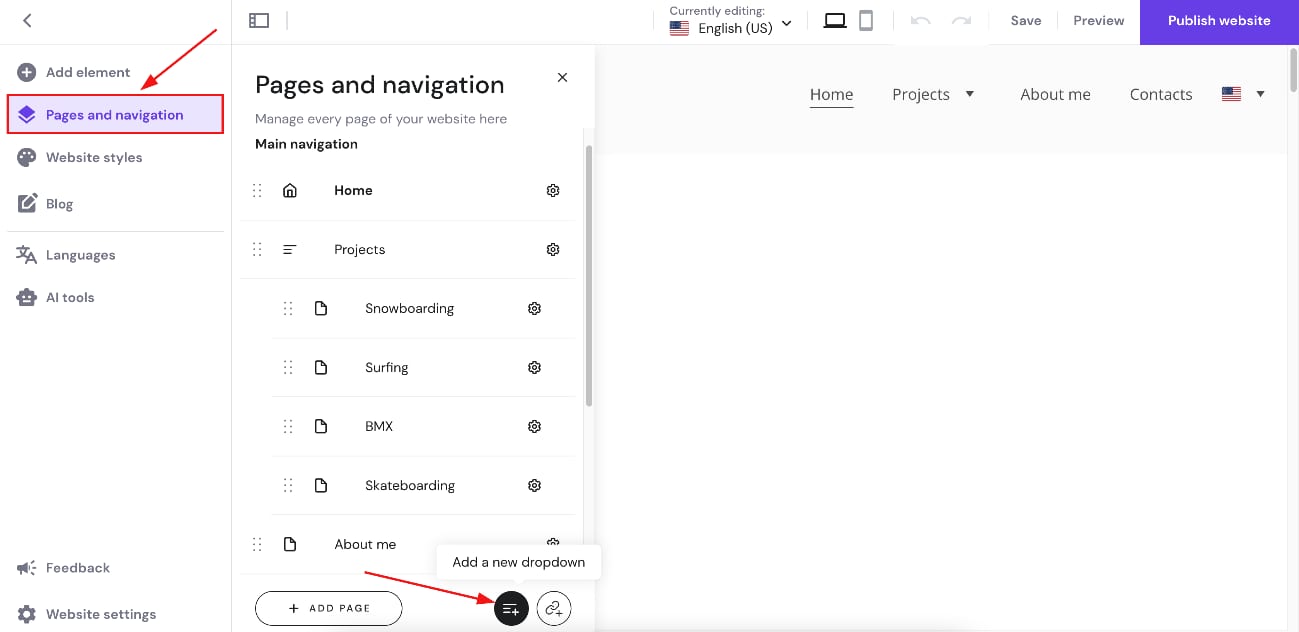The height and width of the screenshot is (632, 1299).
Task: Click the About me navigation link
Action: coord(1055,94)
